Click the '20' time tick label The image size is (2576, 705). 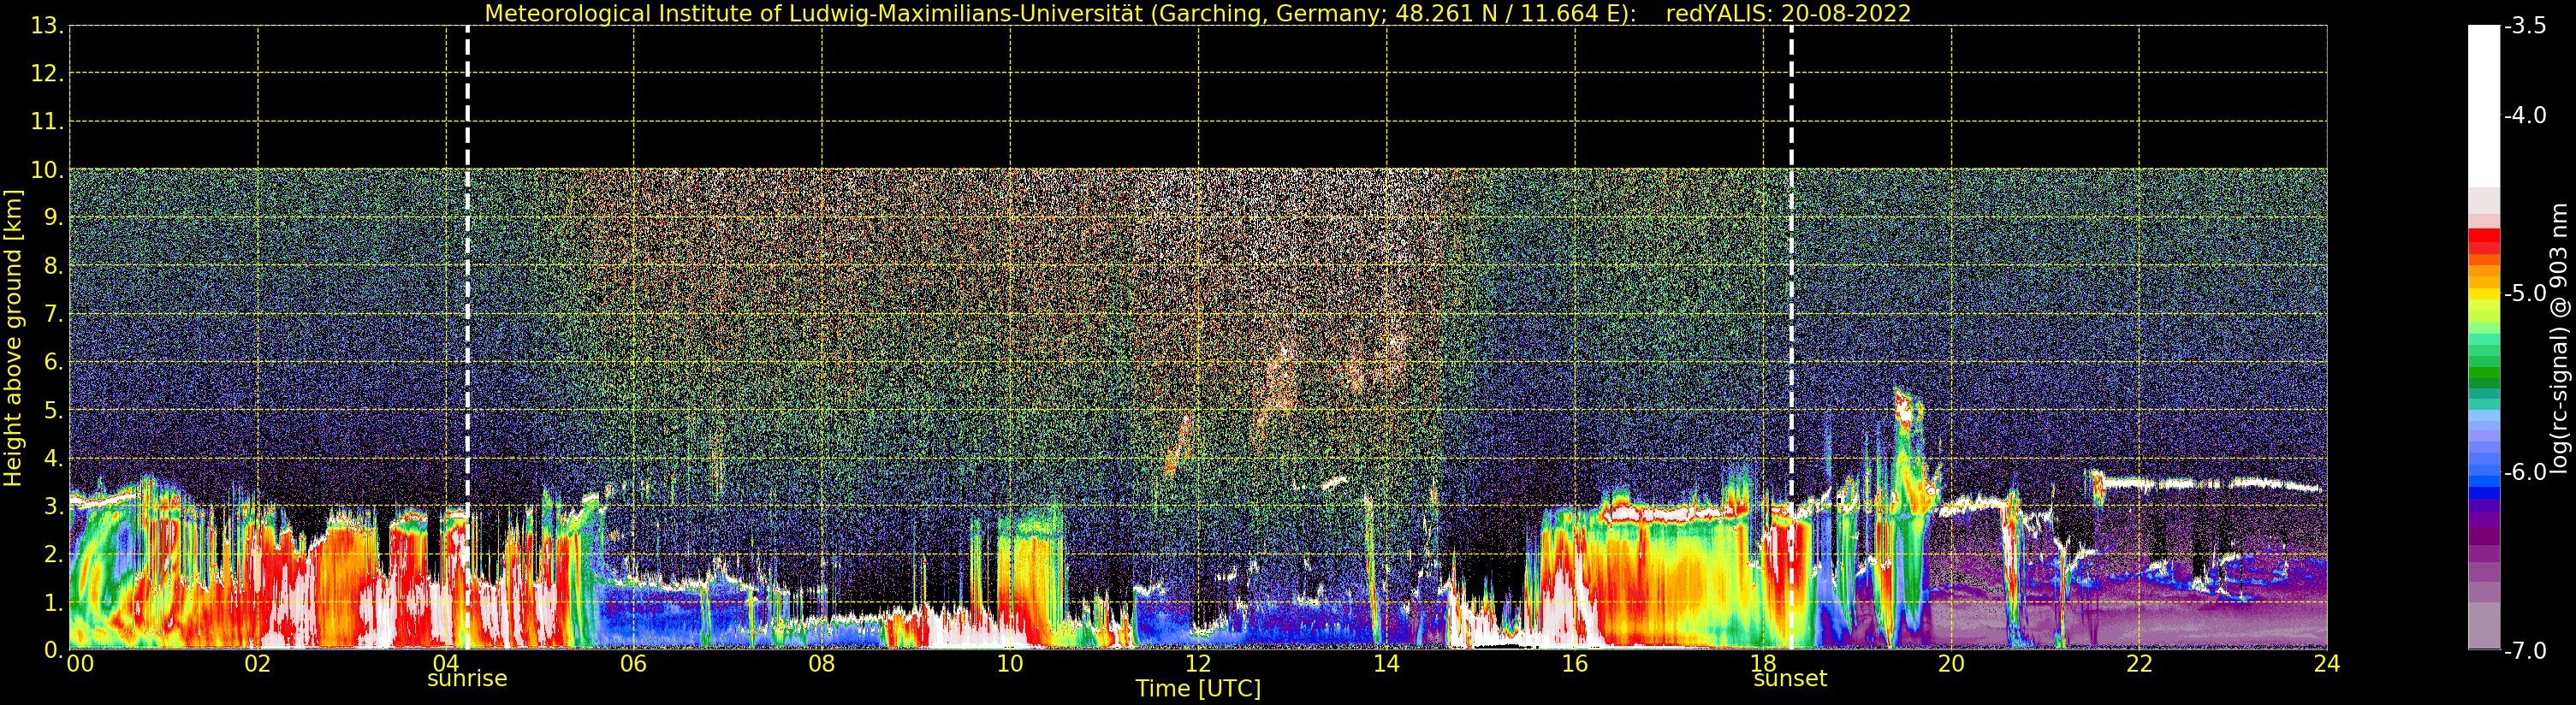click(x=1951, y=664)
